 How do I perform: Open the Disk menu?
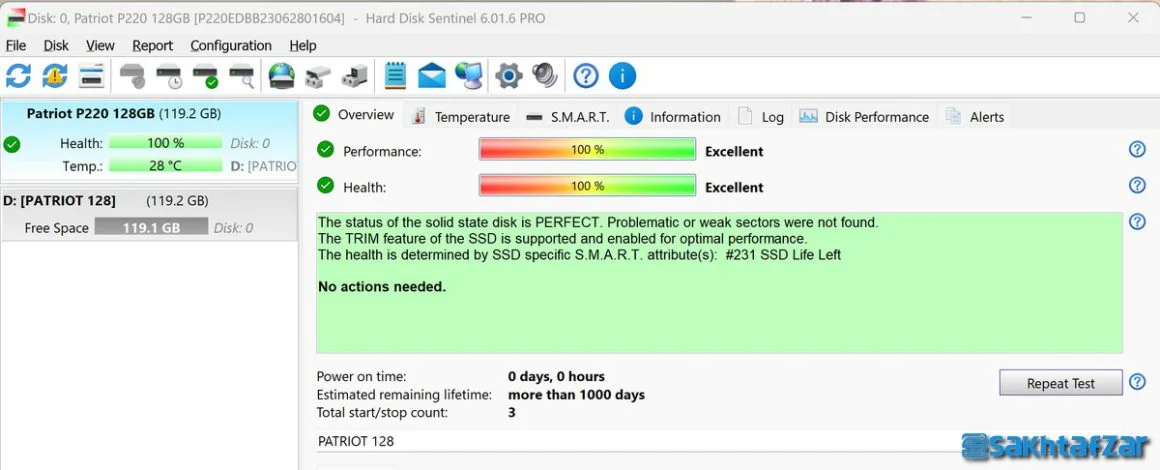[55, 46]
